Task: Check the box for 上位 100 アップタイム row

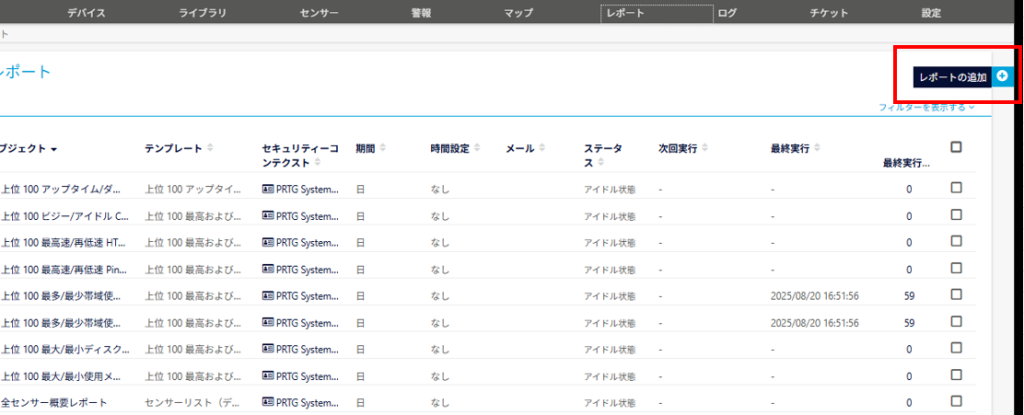Action: click(956, 188)
